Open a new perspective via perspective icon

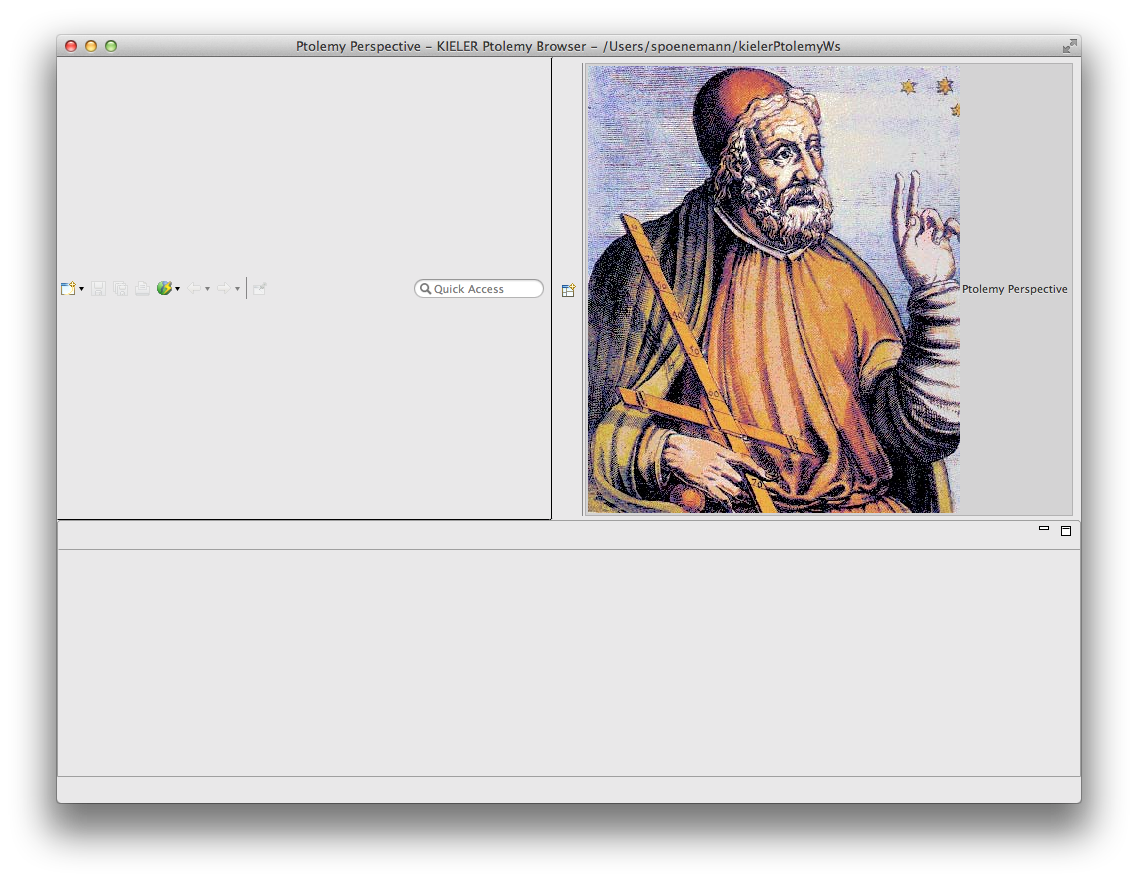(x=568, y=289)
